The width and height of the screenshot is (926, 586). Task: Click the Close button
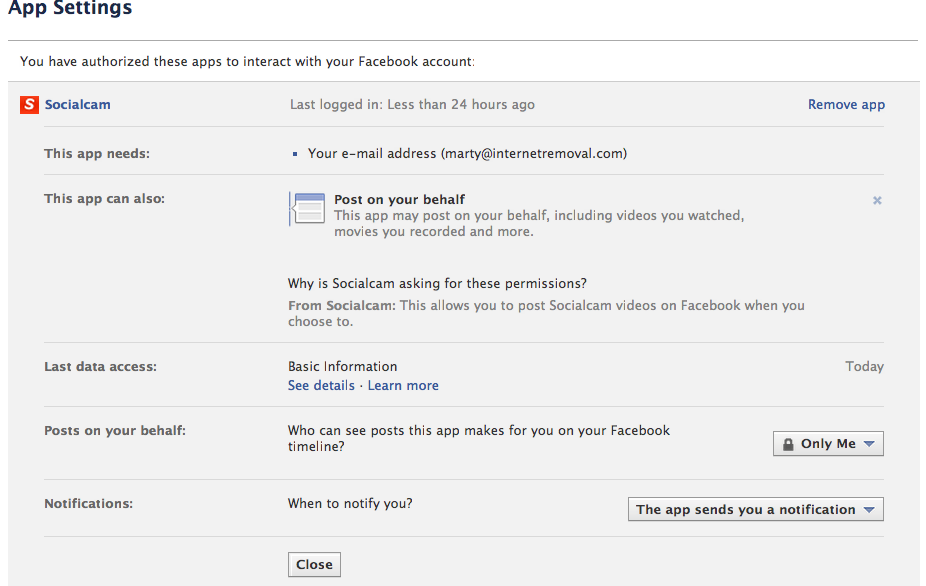coord(314,564)
